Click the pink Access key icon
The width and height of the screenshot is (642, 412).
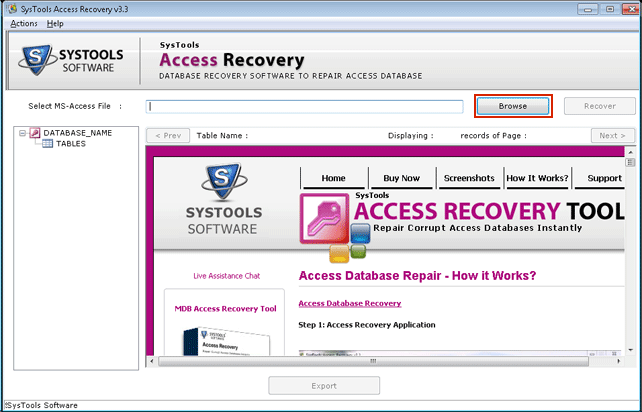click(325, 218)
